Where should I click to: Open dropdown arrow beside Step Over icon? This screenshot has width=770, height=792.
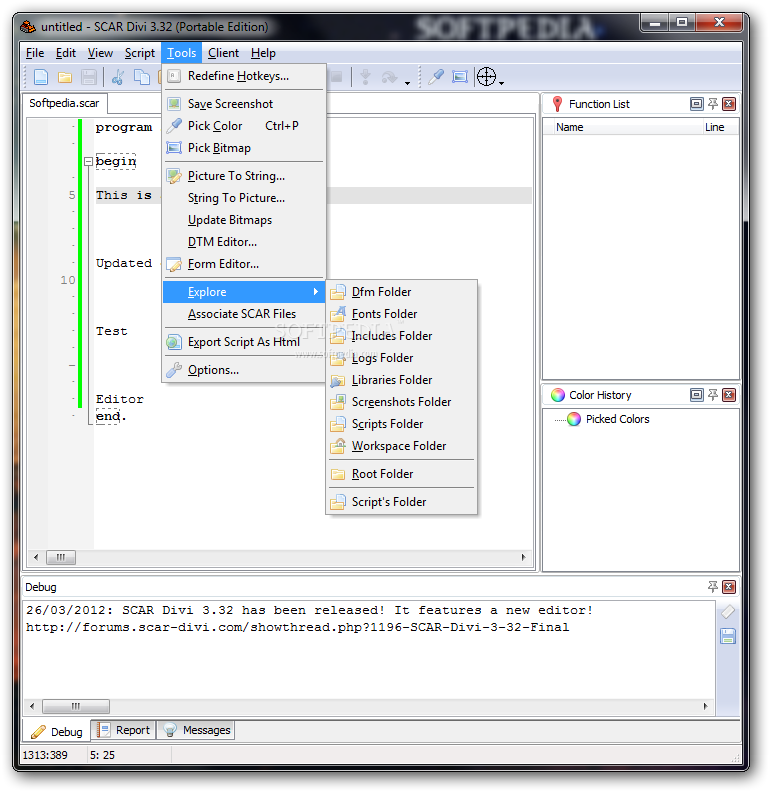coord(407,82)
